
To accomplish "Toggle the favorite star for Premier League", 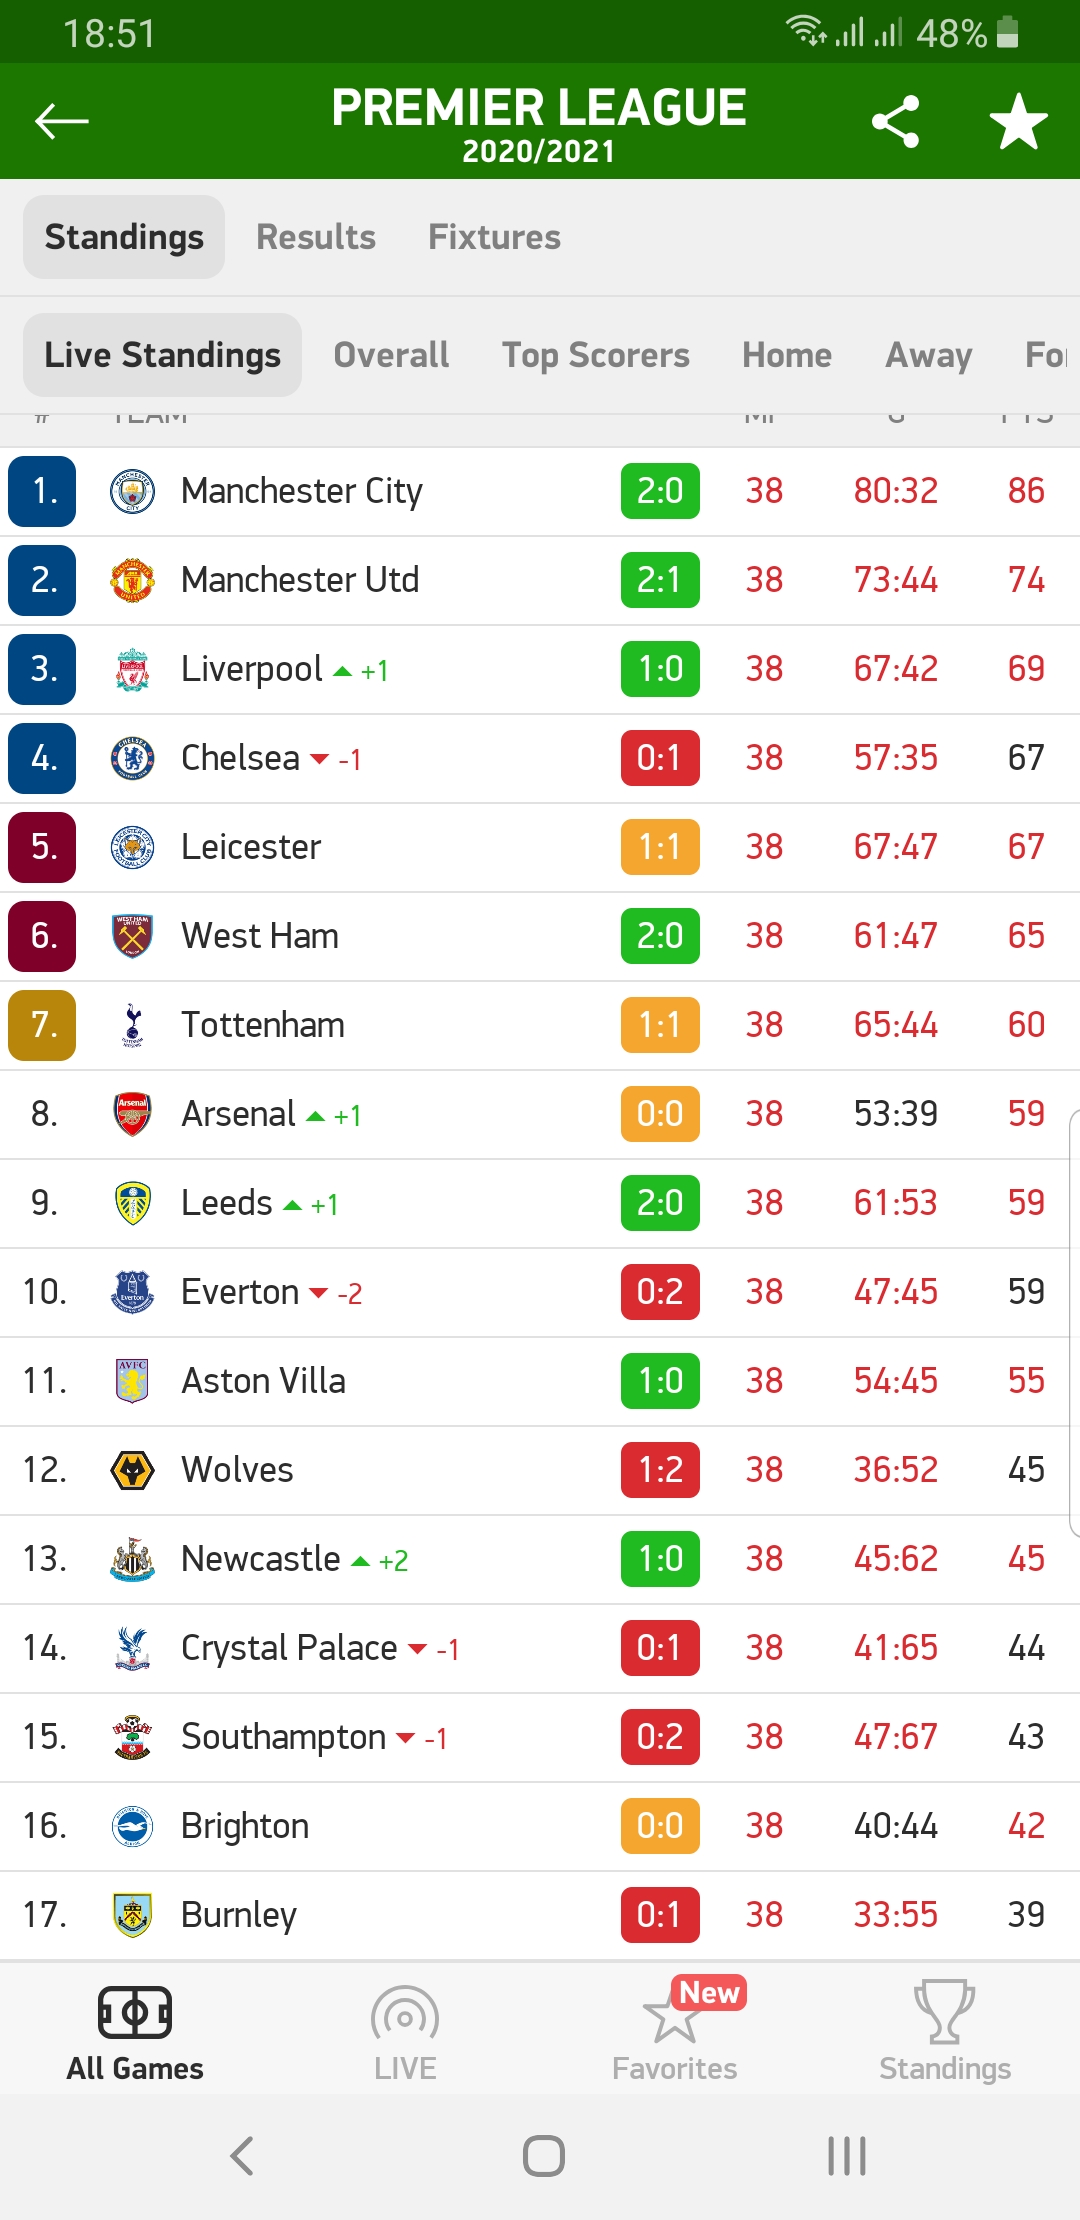I will pos(1018,122).
